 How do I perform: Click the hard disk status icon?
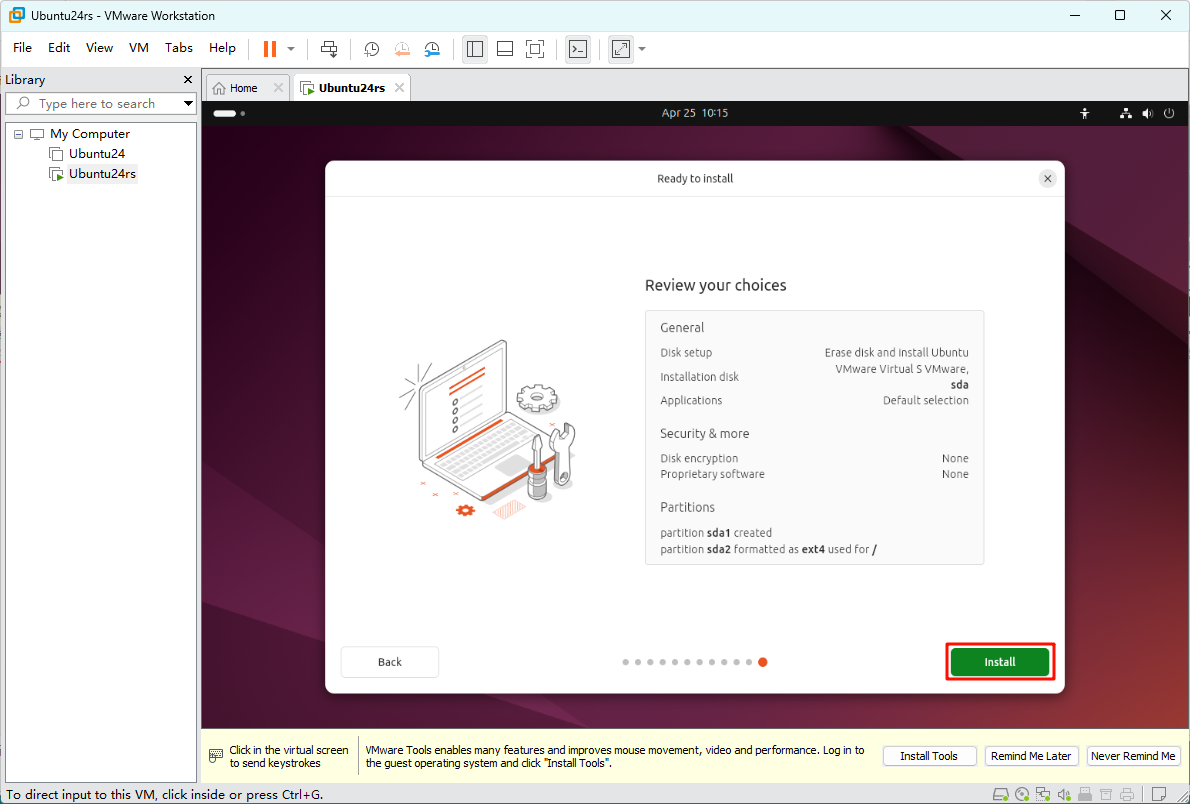(x=1000, y=794)
